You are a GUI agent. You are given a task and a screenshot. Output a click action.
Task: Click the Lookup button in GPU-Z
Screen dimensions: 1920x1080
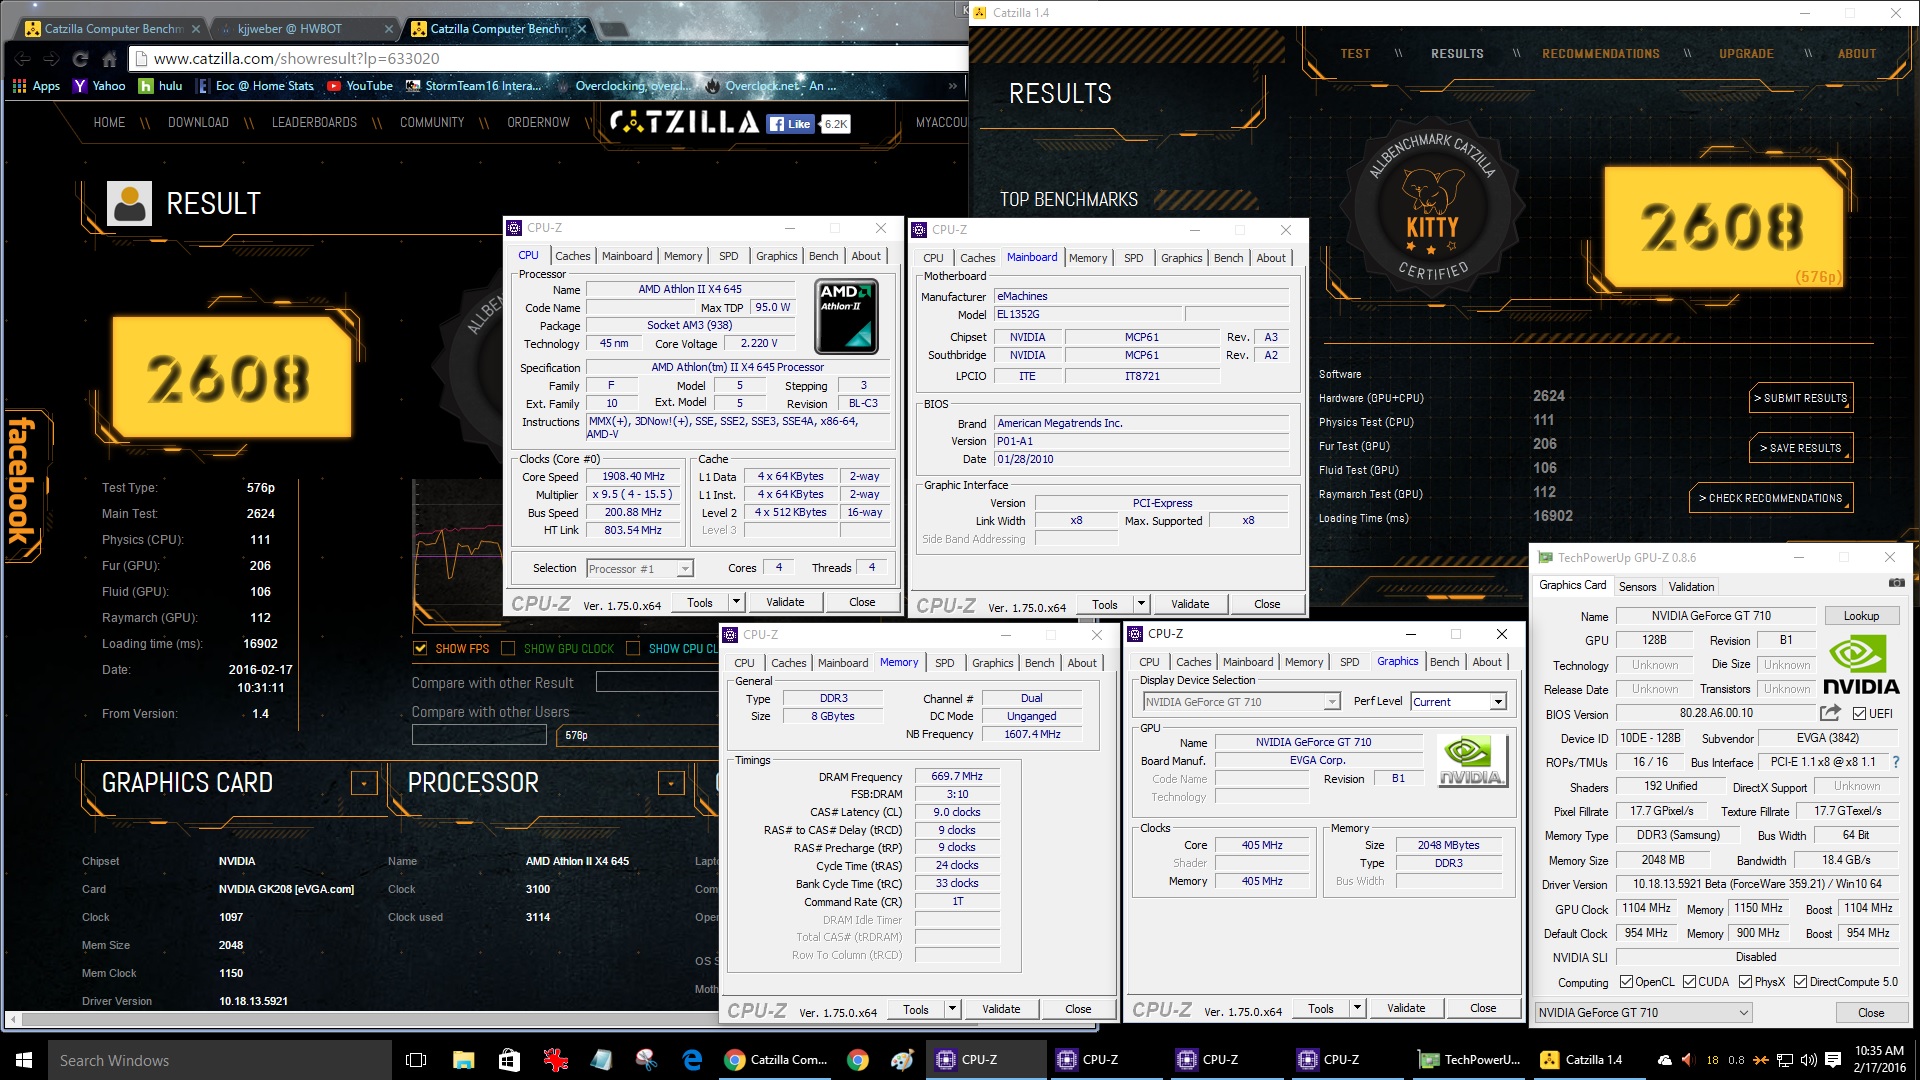tap(1861, 616)
